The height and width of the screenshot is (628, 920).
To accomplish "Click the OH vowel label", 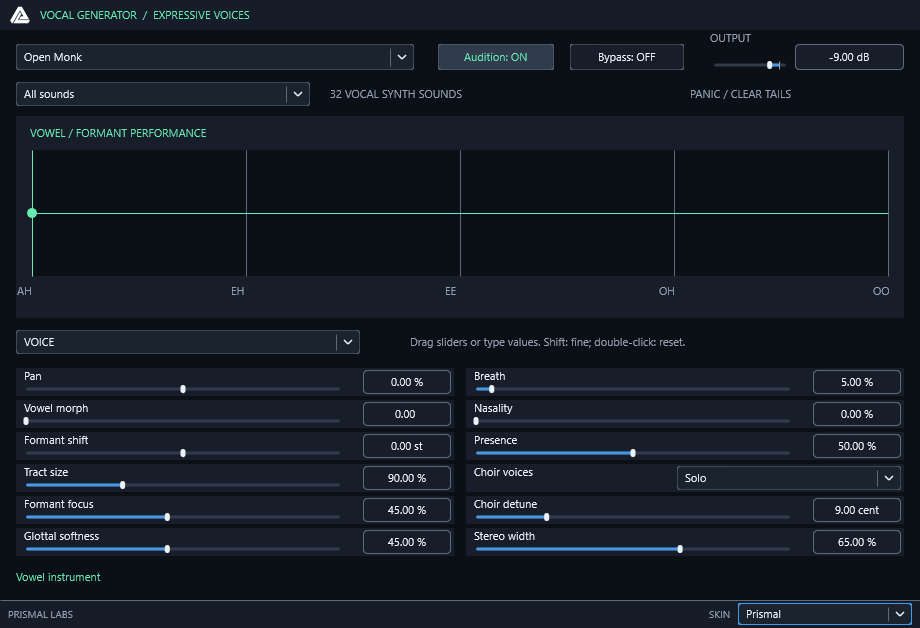I will [x=667, y=291].
